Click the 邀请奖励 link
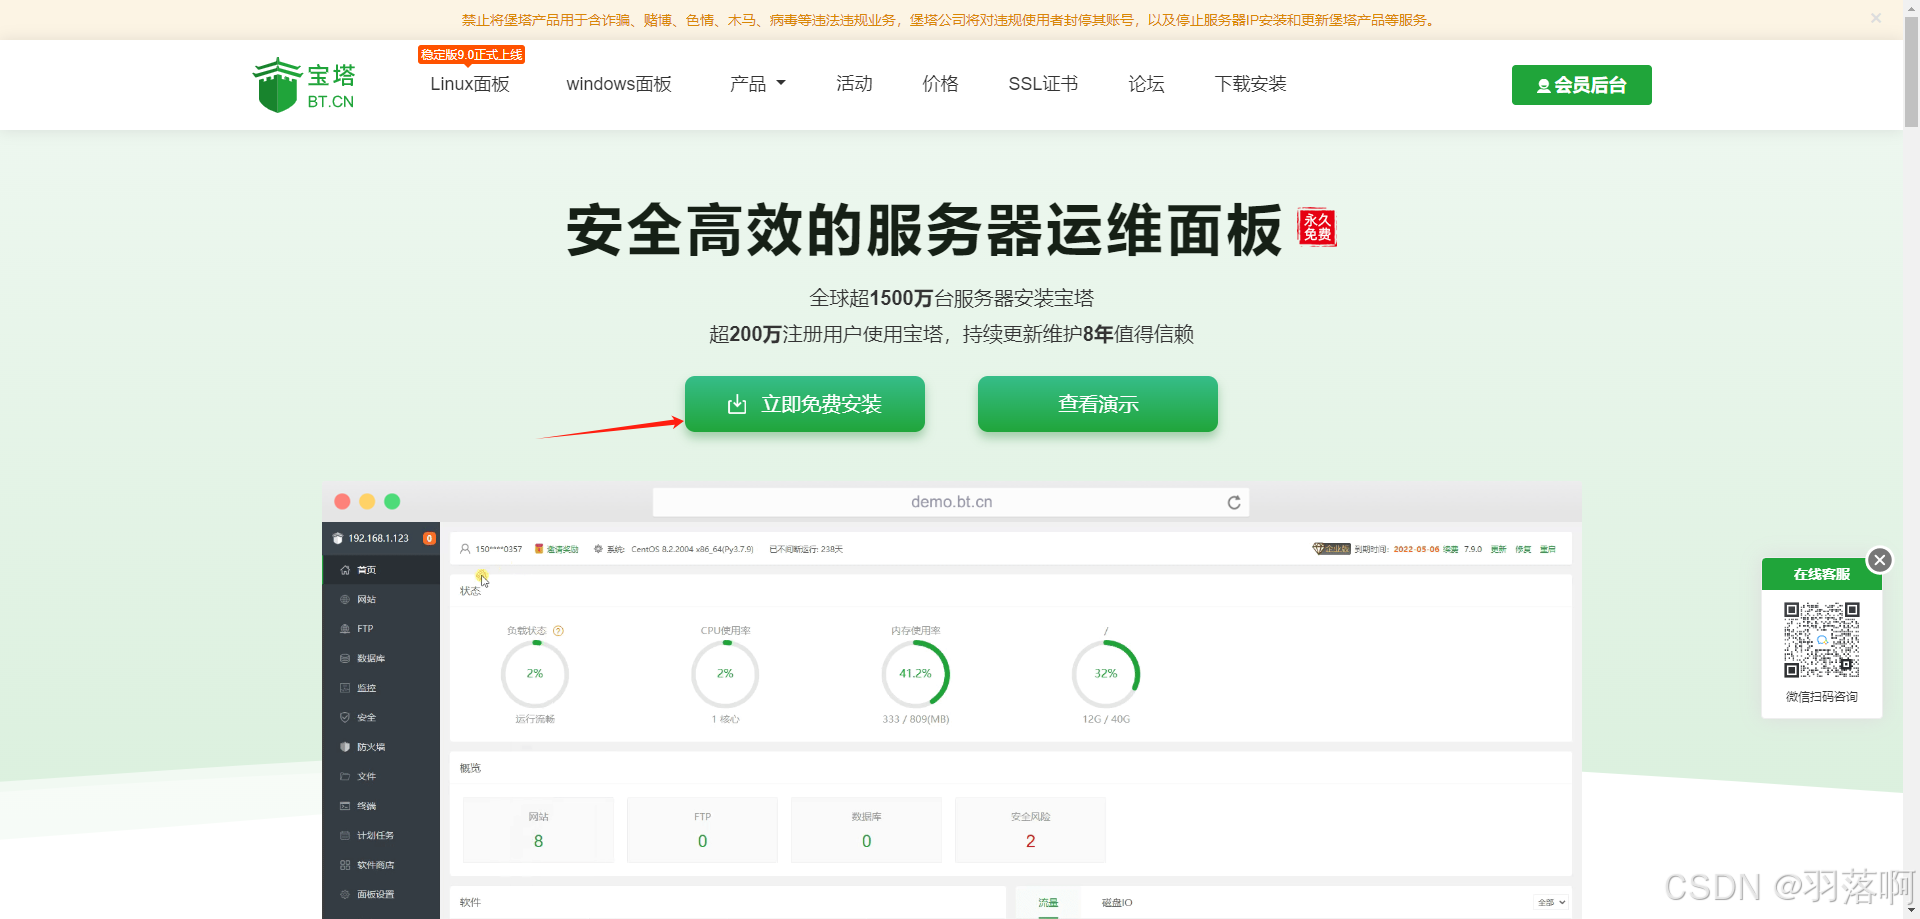1920x919 pixels. [557, 549]
